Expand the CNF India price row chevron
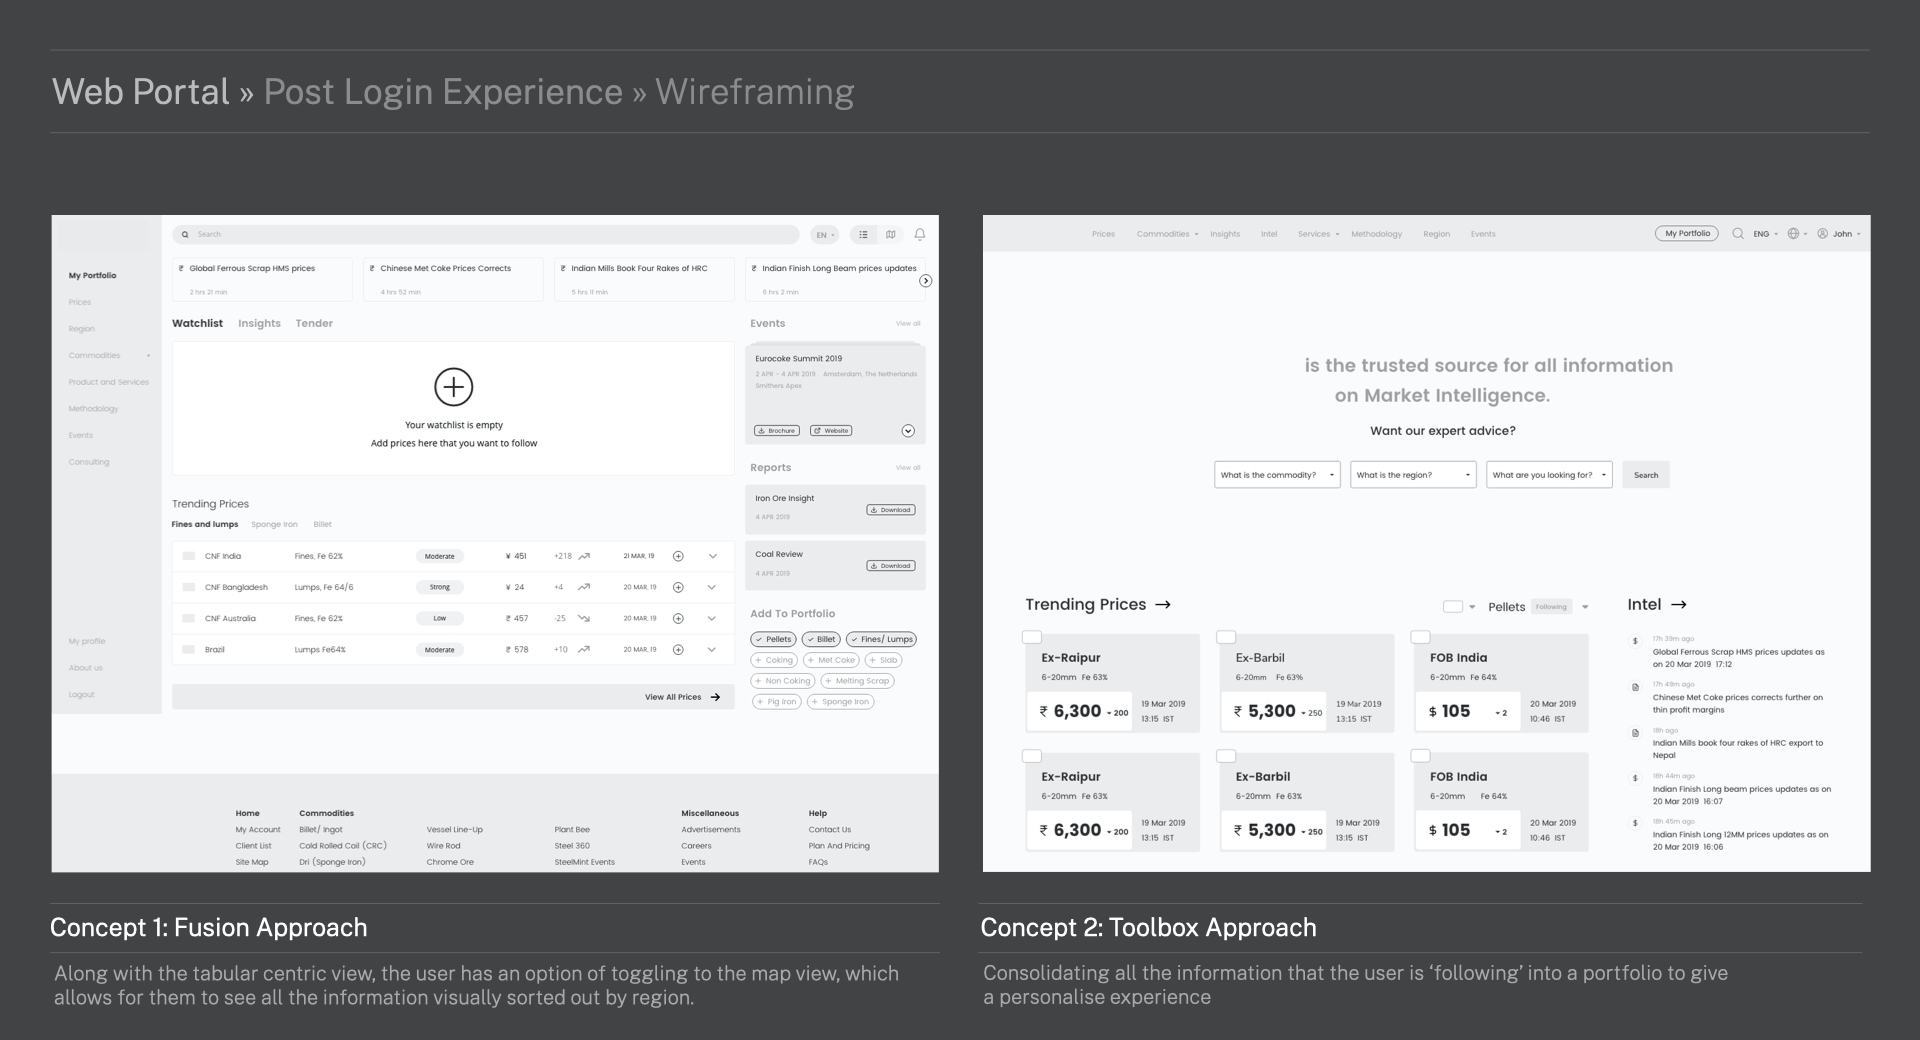 point(713,556)
